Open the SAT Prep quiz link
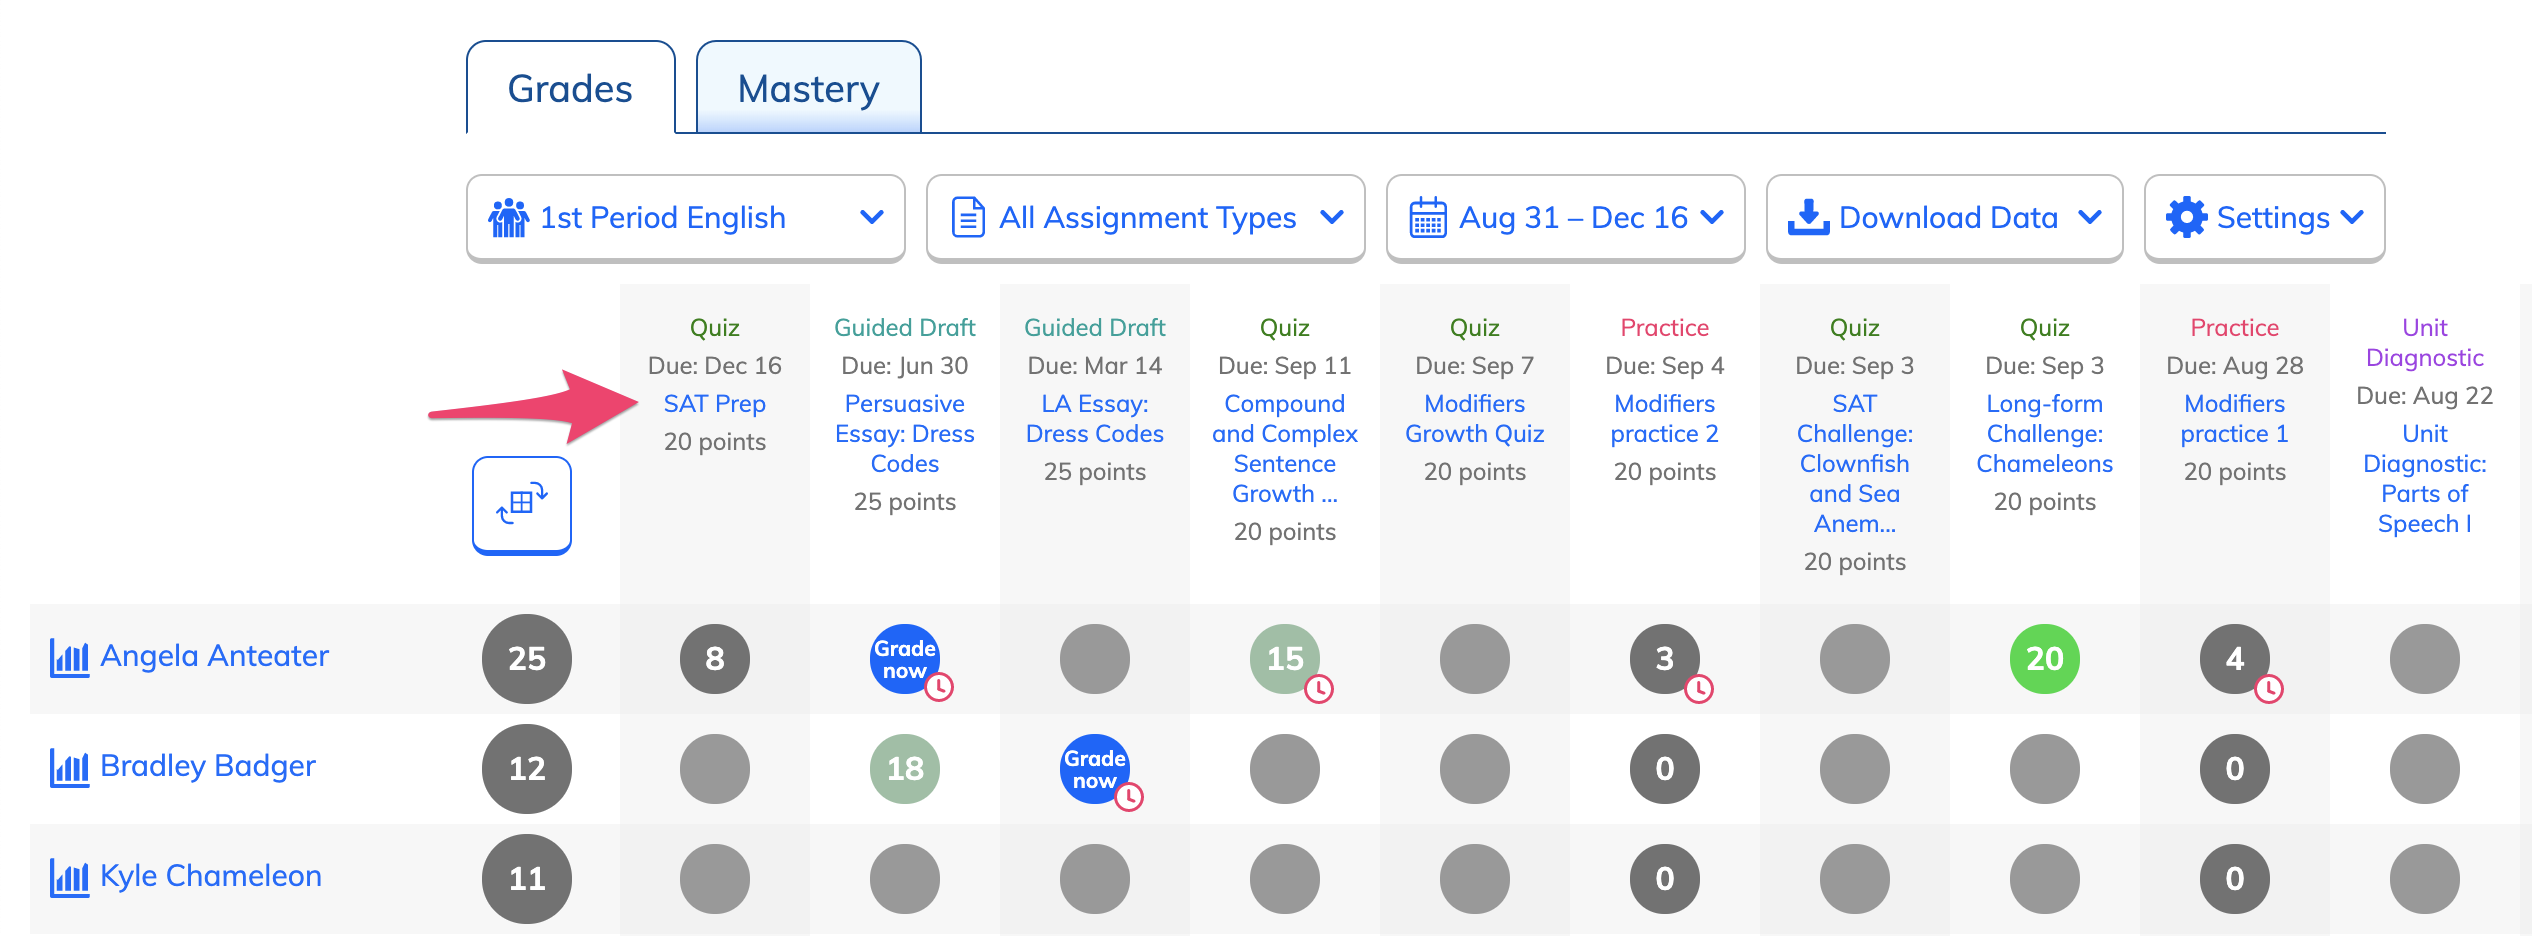 pyautogui.click(x=715, y=404)
